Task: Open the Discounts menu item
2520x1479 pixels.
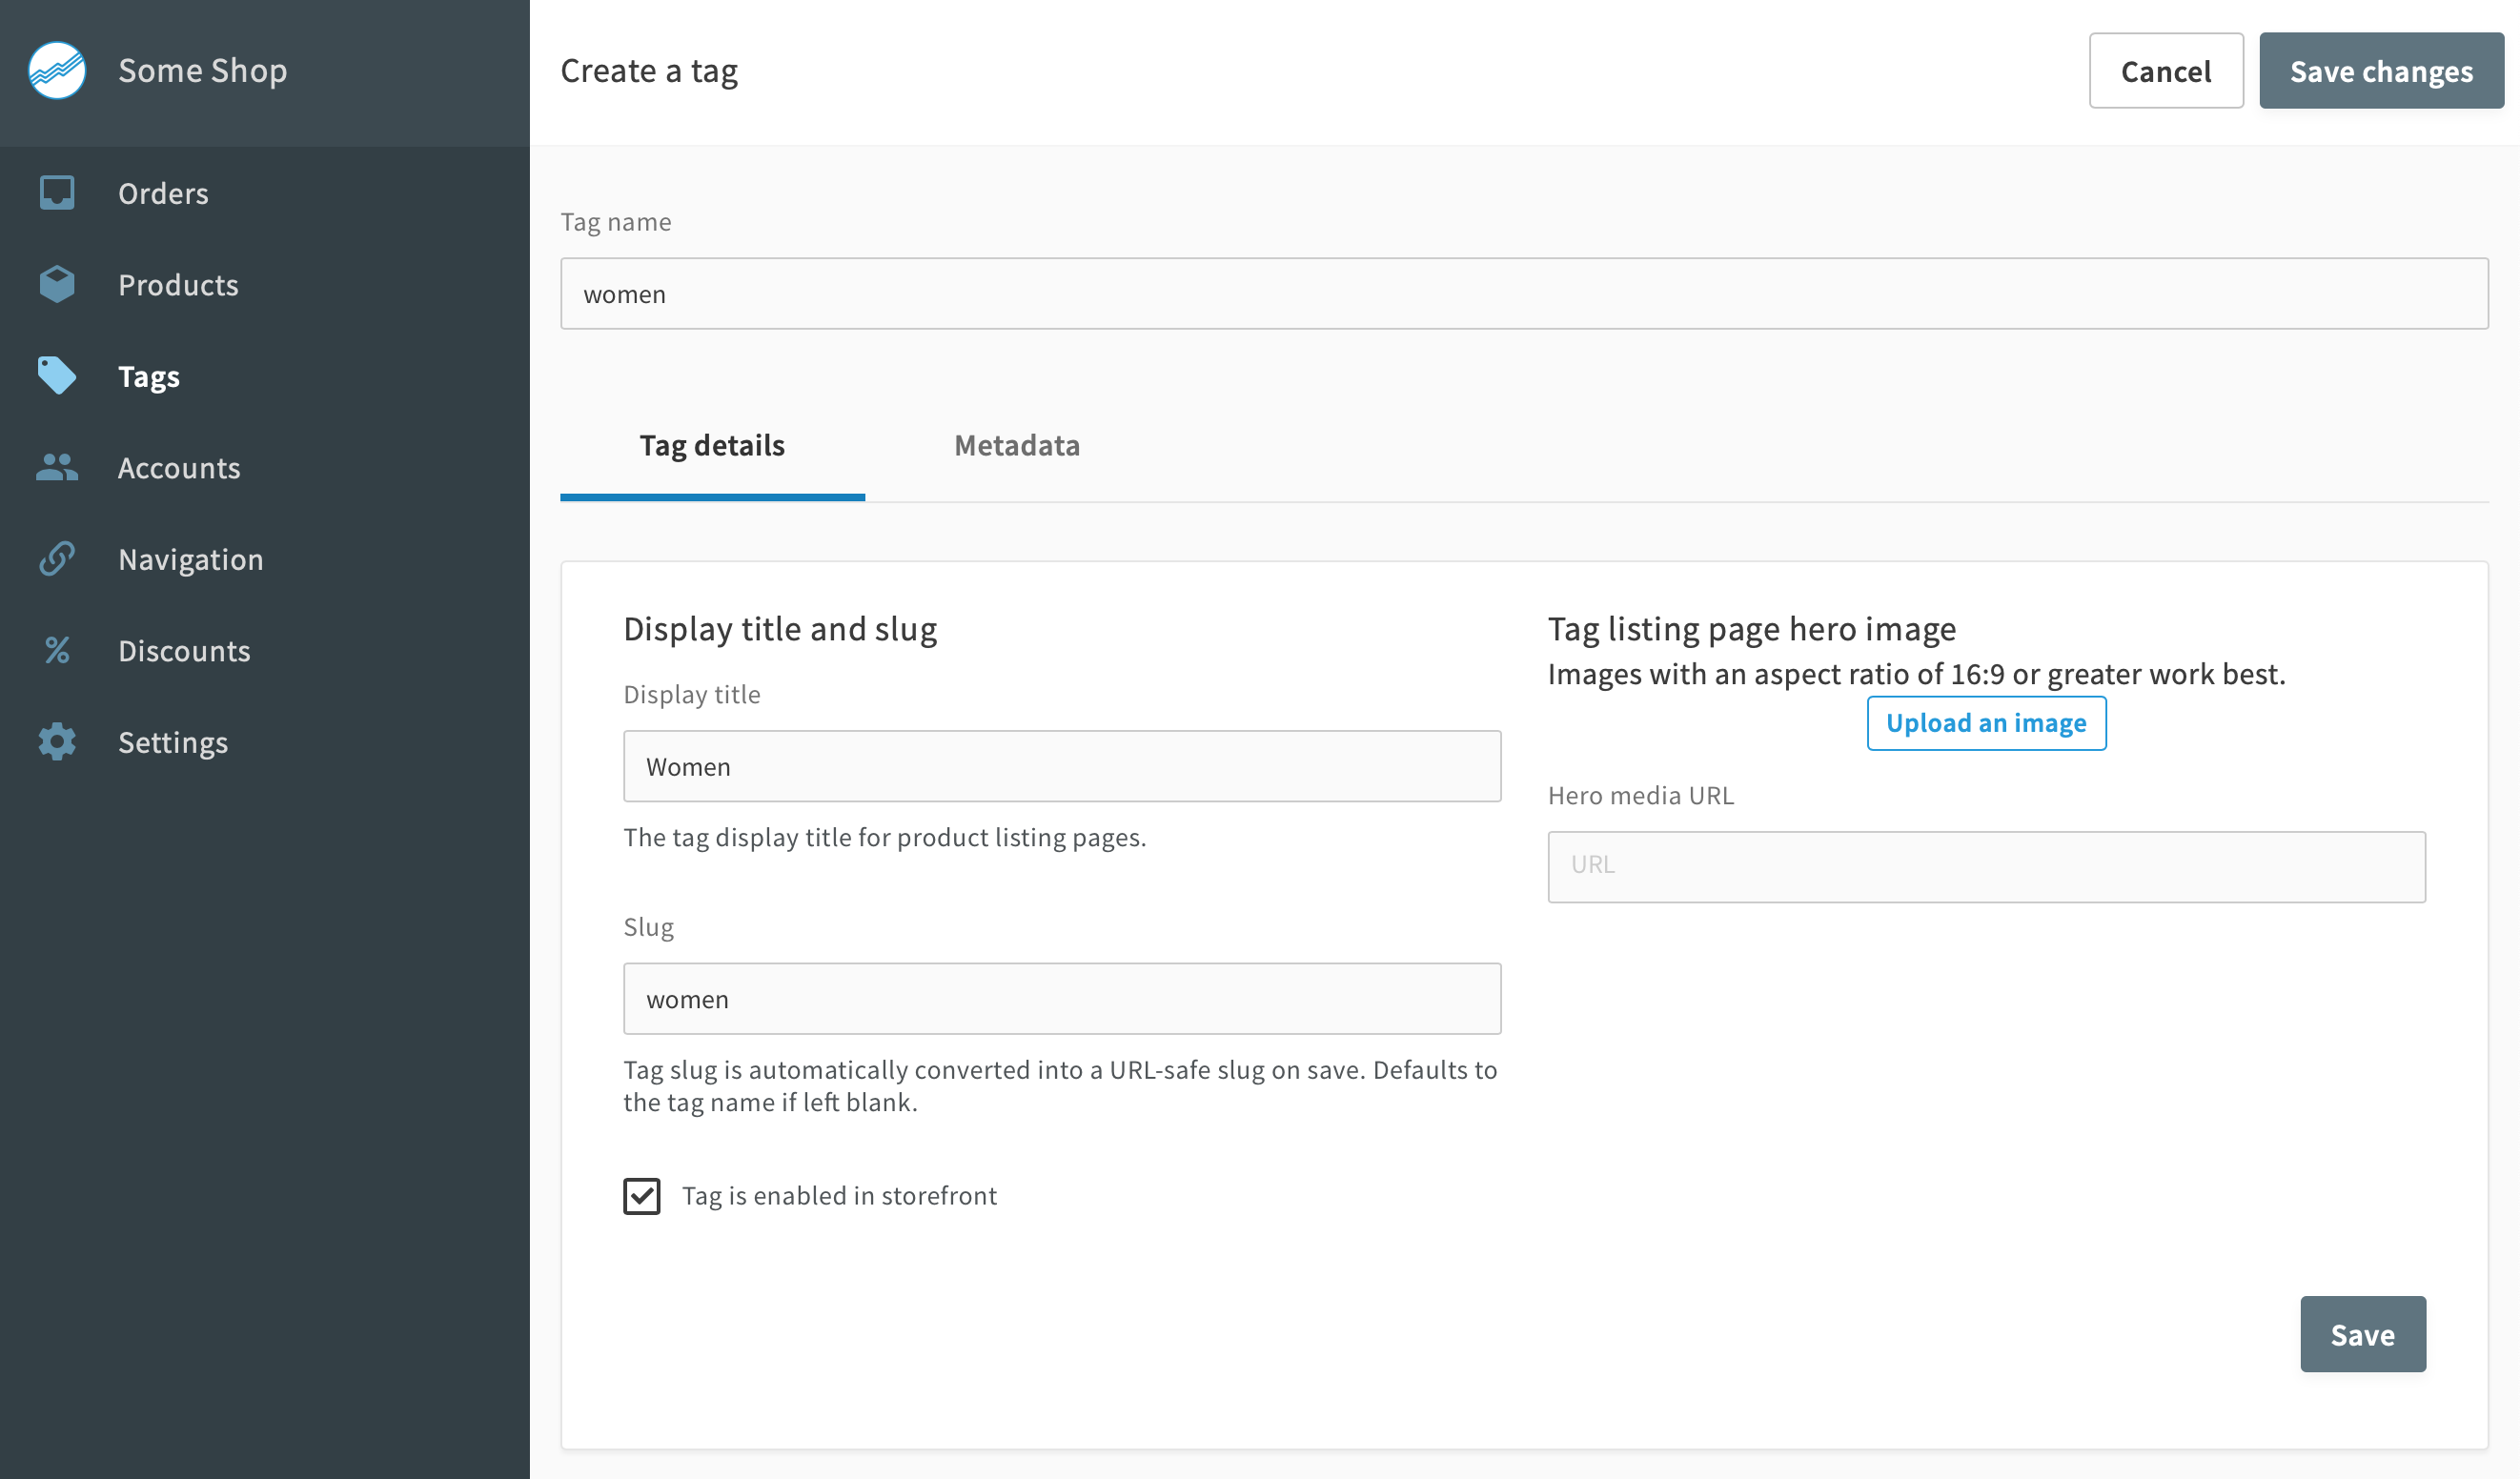Action: [184, 651]
